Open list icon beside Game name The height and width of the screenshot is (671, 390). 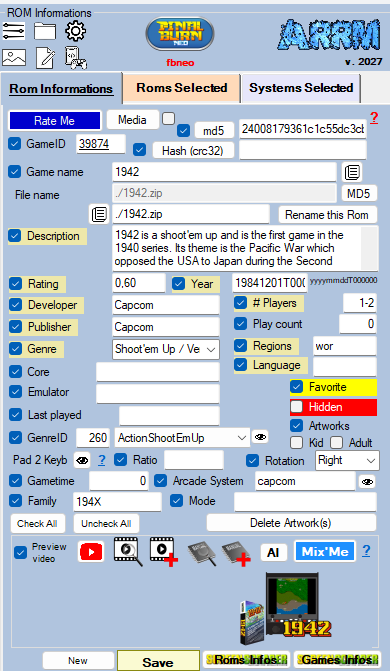[x=352, y=172]
